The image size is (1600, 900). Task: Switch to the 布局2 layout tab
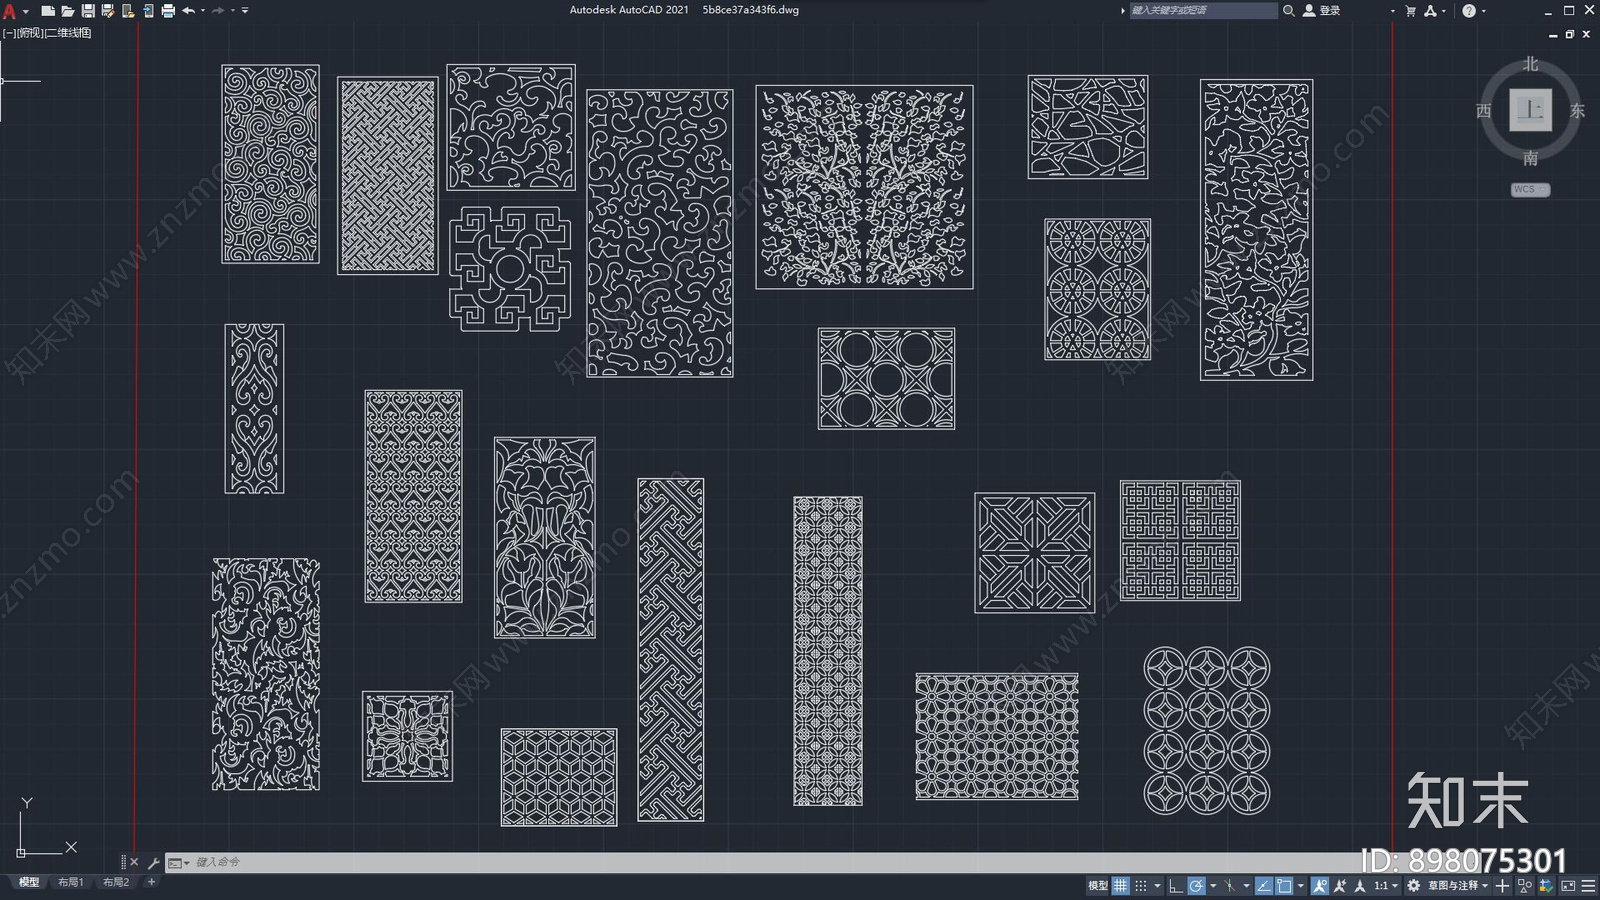(x=116, y=882)
